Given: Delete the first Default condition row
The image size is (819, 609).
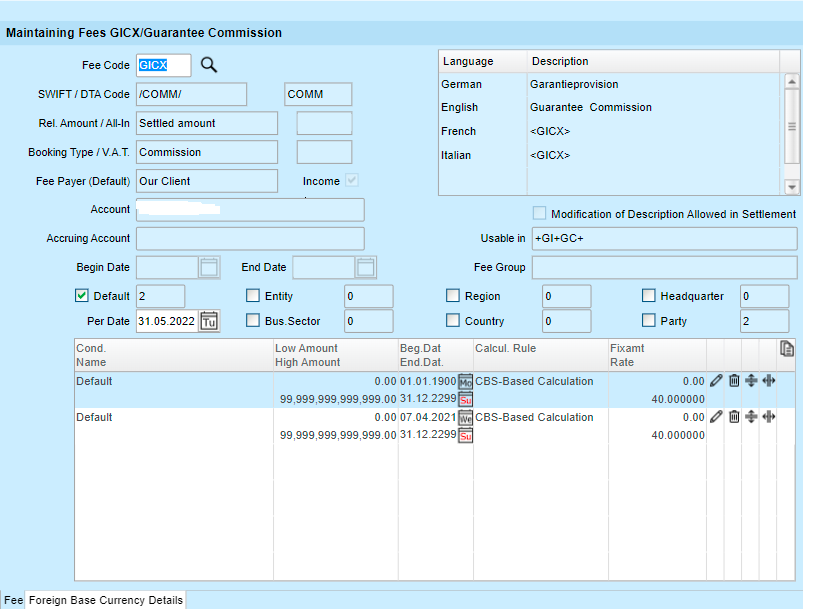Looking at the screenshot, I should pos(734,381).
